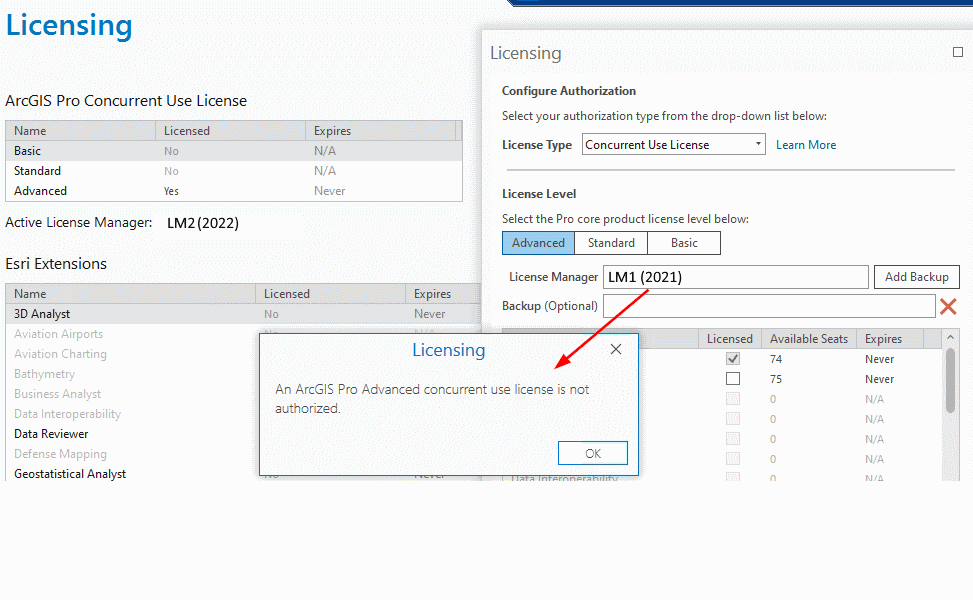Open the License Level selection area
Image resolution: width=973 pixels, height=600 pixels.
pyautogui.click(x=538, y=242)
